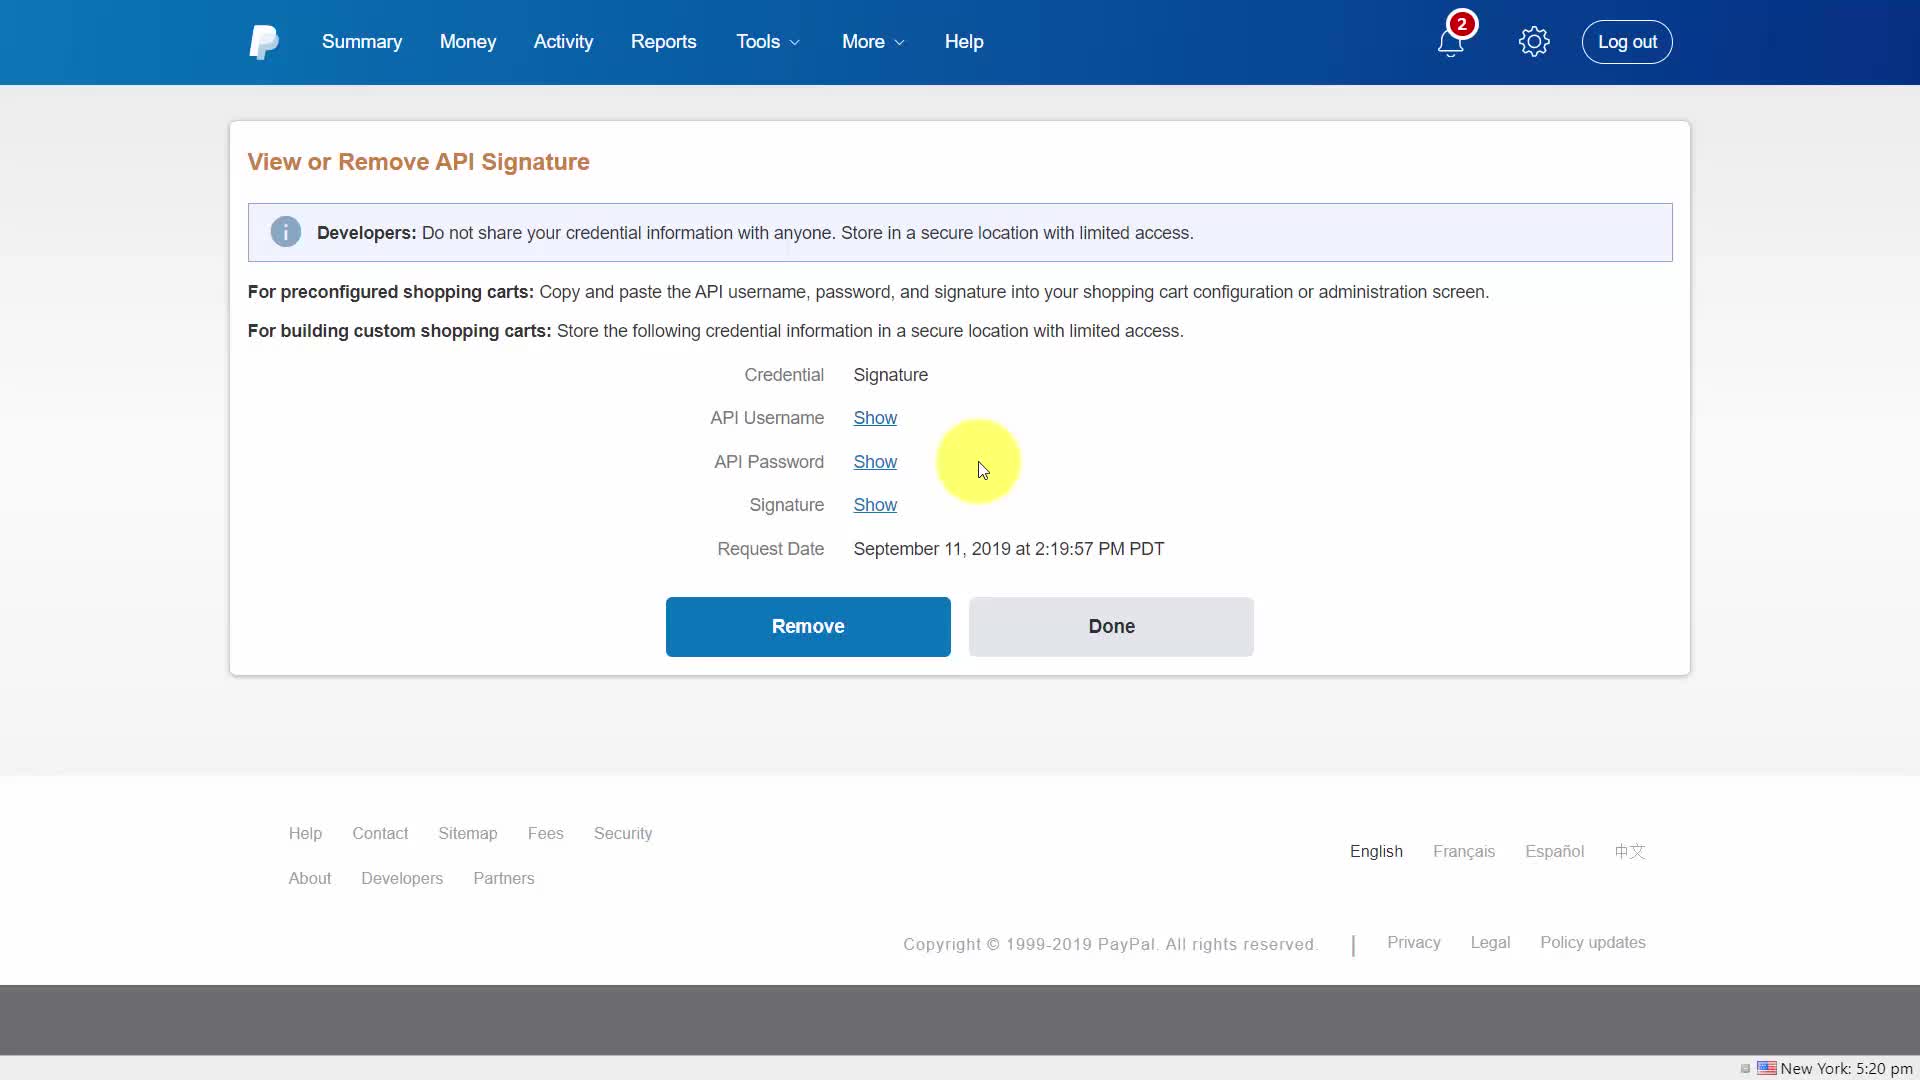The width and height of the screenshot is (1920, 1080).
Task: Switch language to Chinese (中文)
Action: click(x=1630, y=852)
